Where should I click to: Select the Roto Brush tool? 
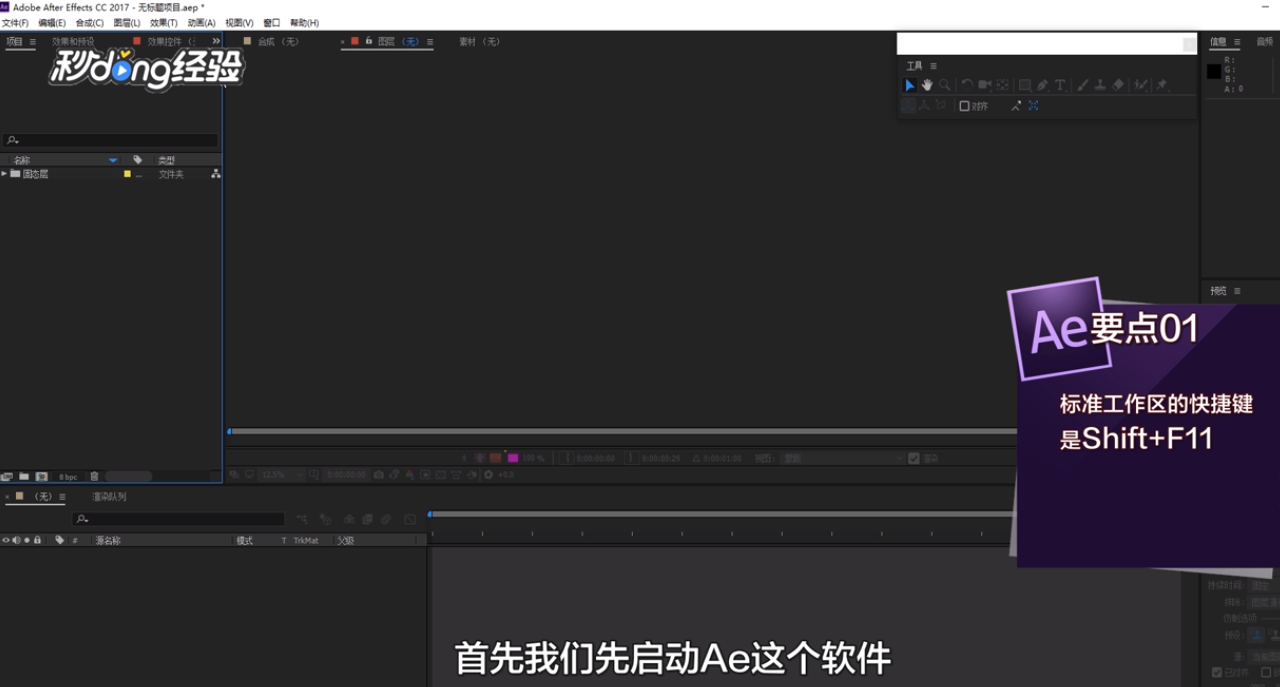point(1141,85)
